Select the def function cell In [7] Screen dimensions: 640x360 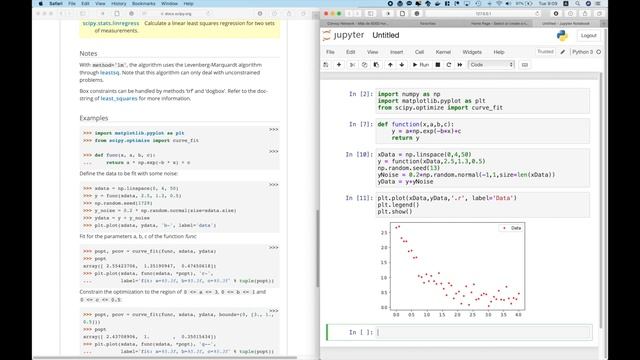[482, 131]
